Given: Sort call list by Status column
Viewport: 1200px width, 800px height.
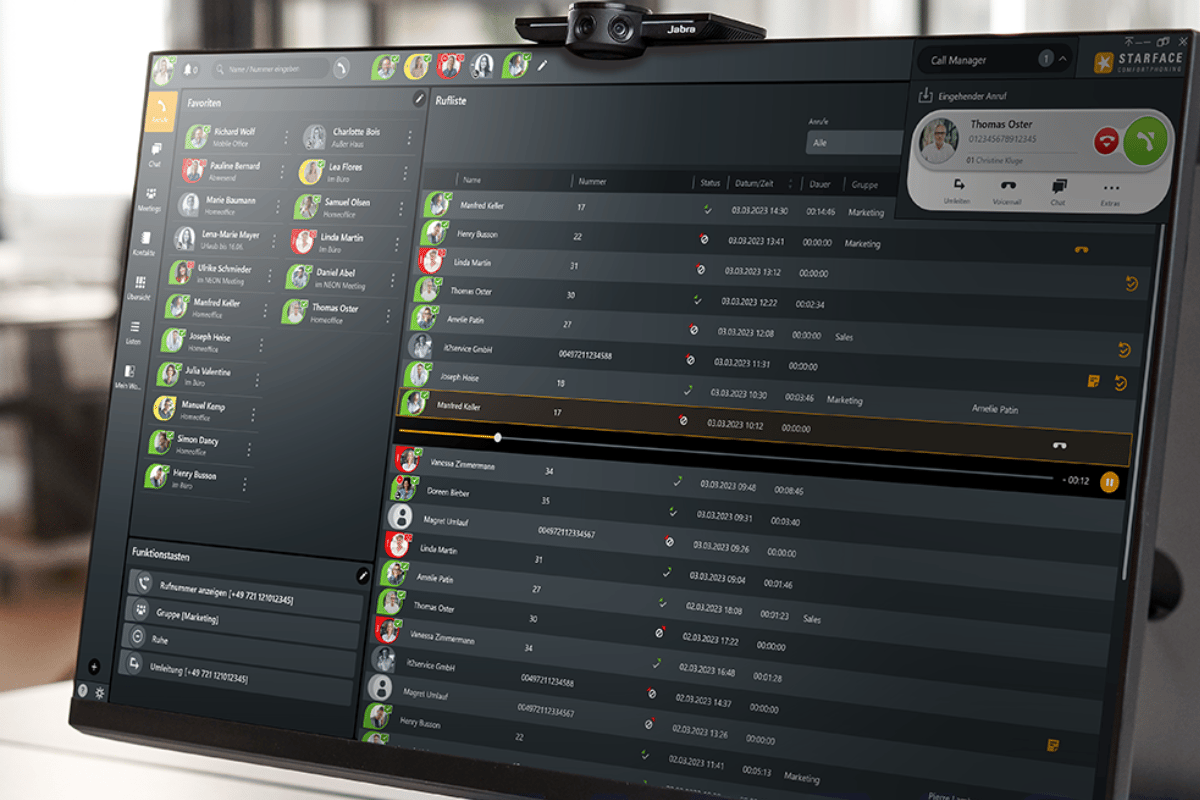Looking at the screenshot, I should (710, 183).
